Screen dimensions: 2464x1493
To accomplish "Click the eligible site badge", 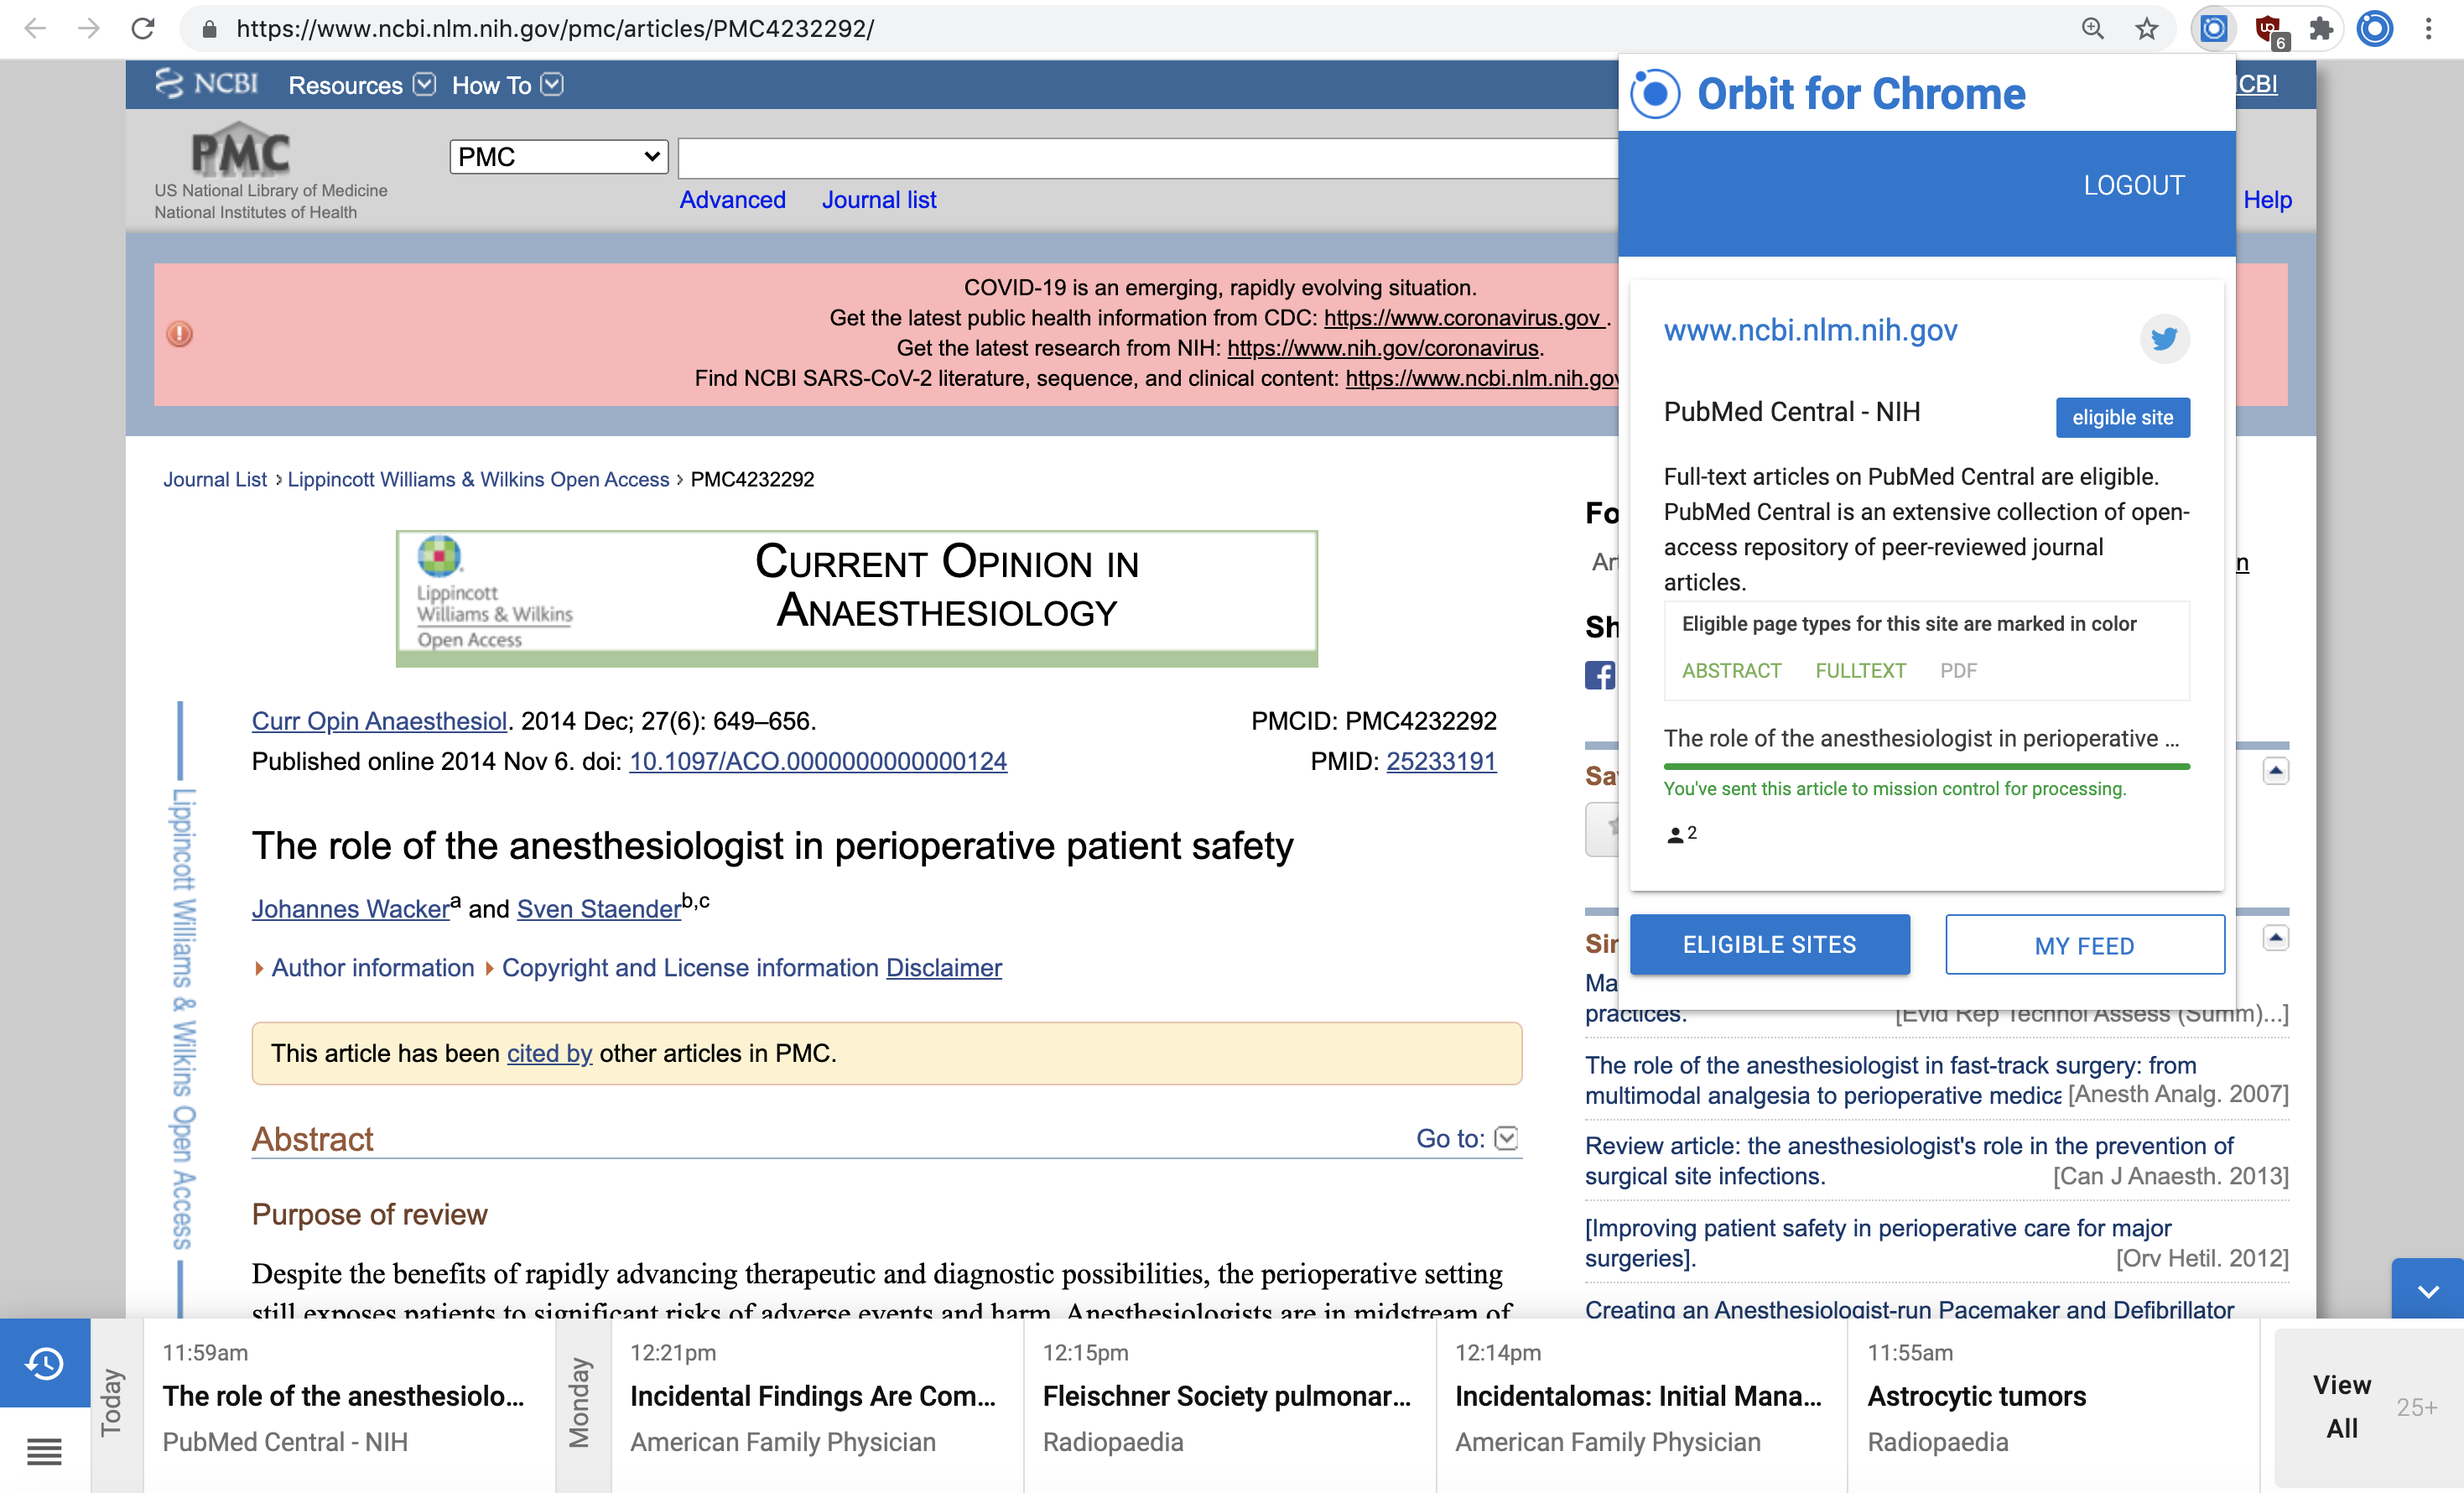I will tap(2122, 417).
